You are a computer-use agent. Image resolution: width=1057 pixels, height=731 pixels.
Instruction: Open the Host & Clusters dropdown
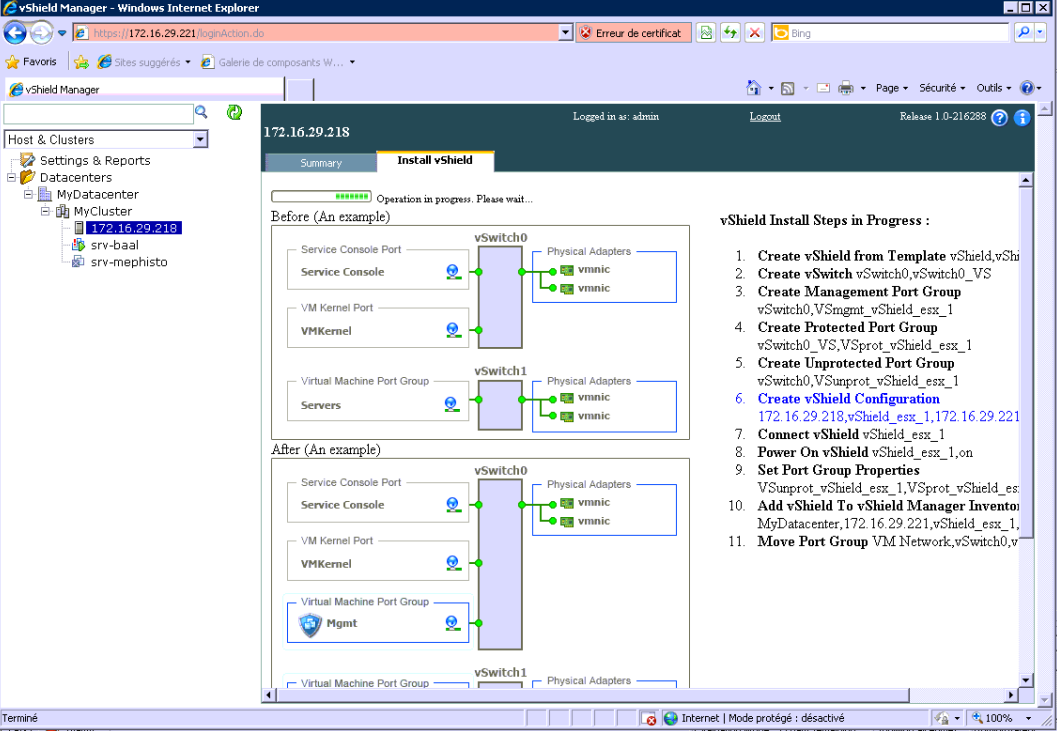pyautogui.click(x=201, y=140)
